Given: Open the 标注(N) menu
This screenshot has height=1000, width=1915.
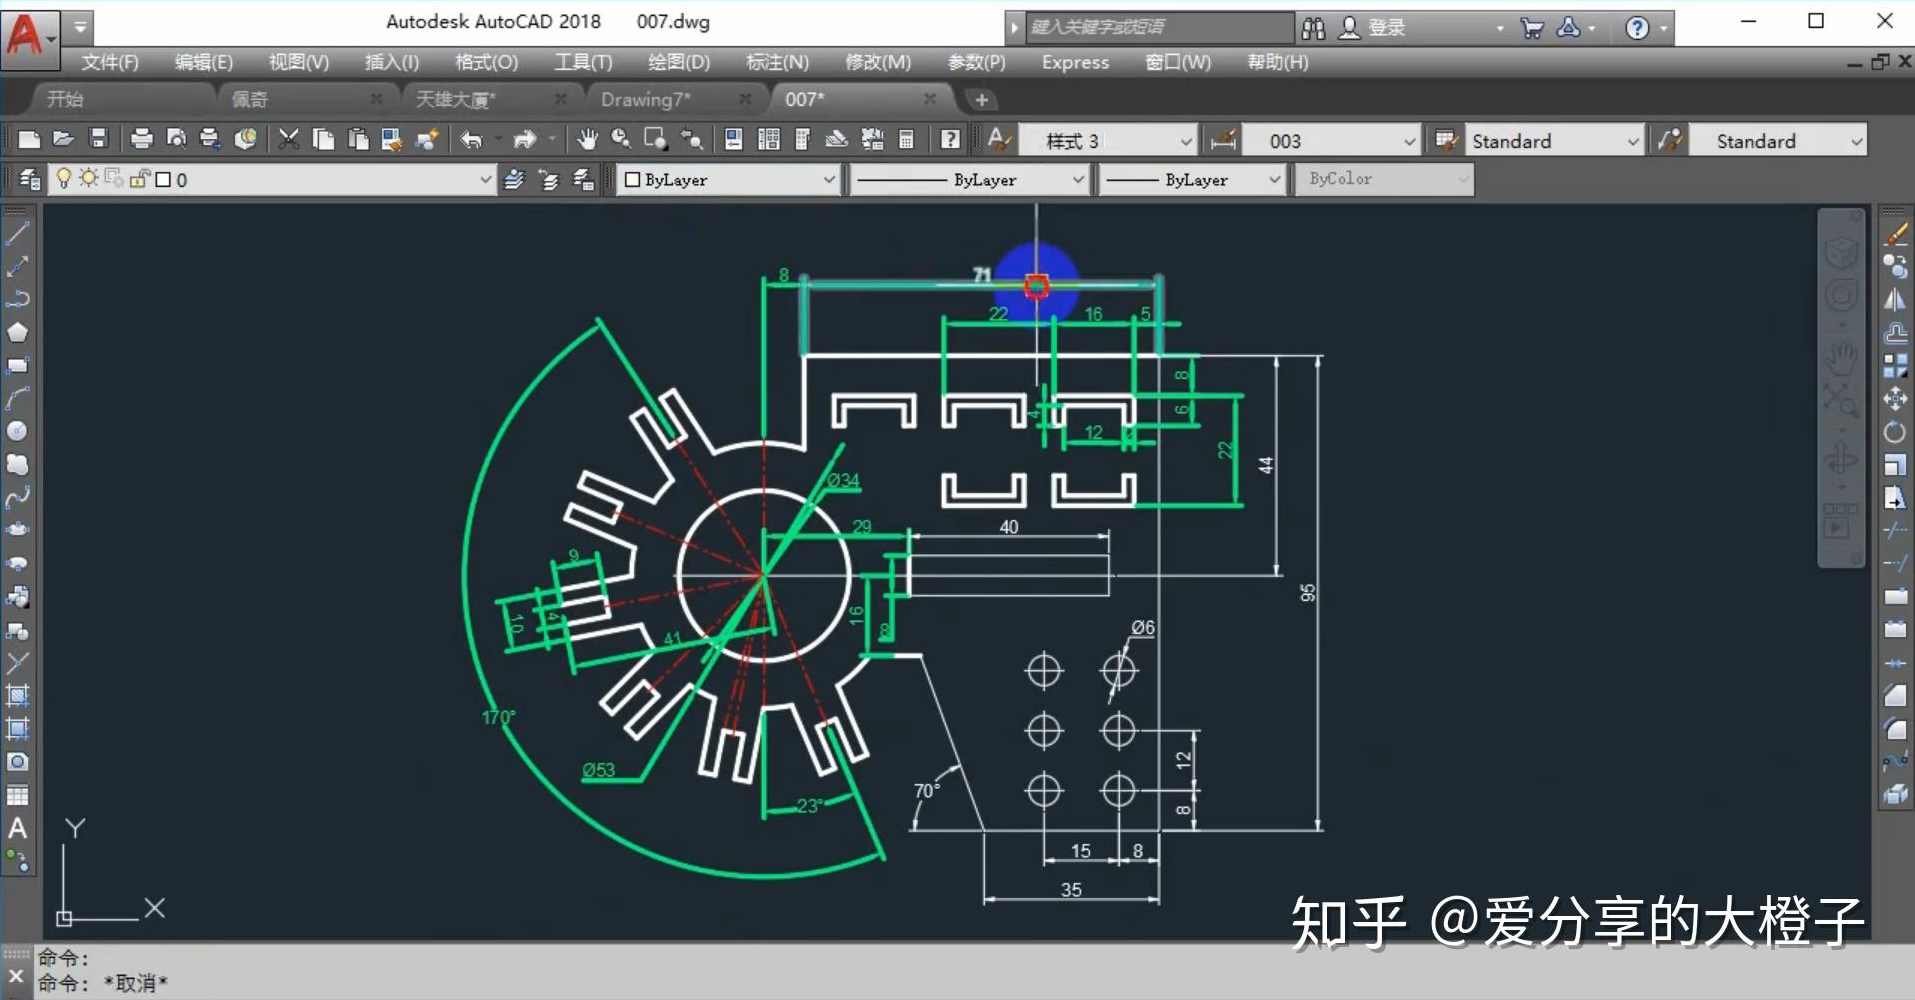Looking at the screenshot, I should 775,62.
